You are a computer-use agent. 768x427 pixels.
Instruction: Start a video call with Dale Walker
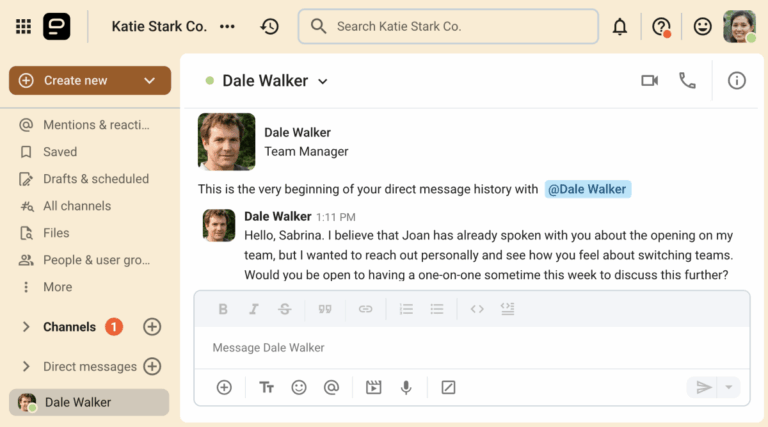(x=649, y=81)
